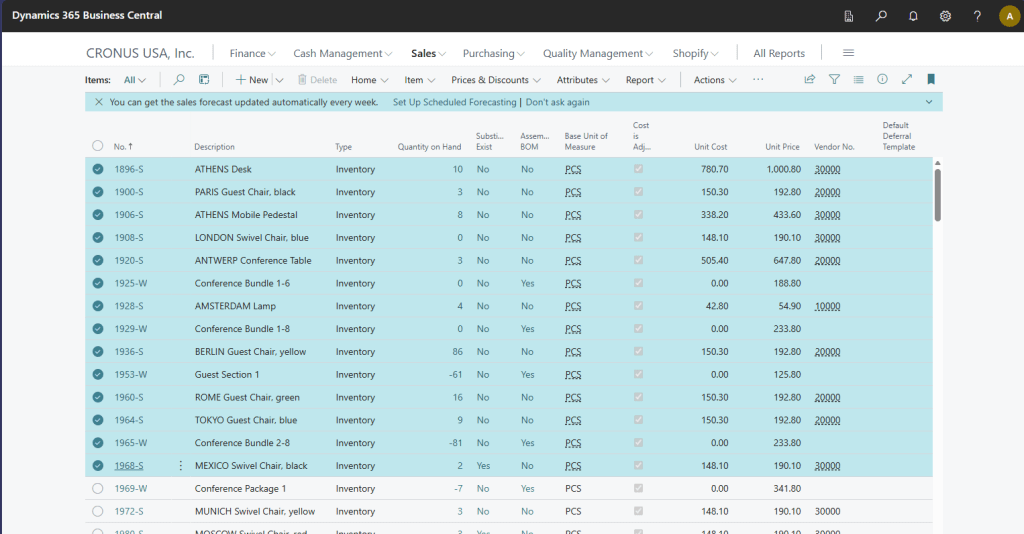Click the help question mark icon
Viewport: 1024px width, 534px height.
[x=977, y=16]
